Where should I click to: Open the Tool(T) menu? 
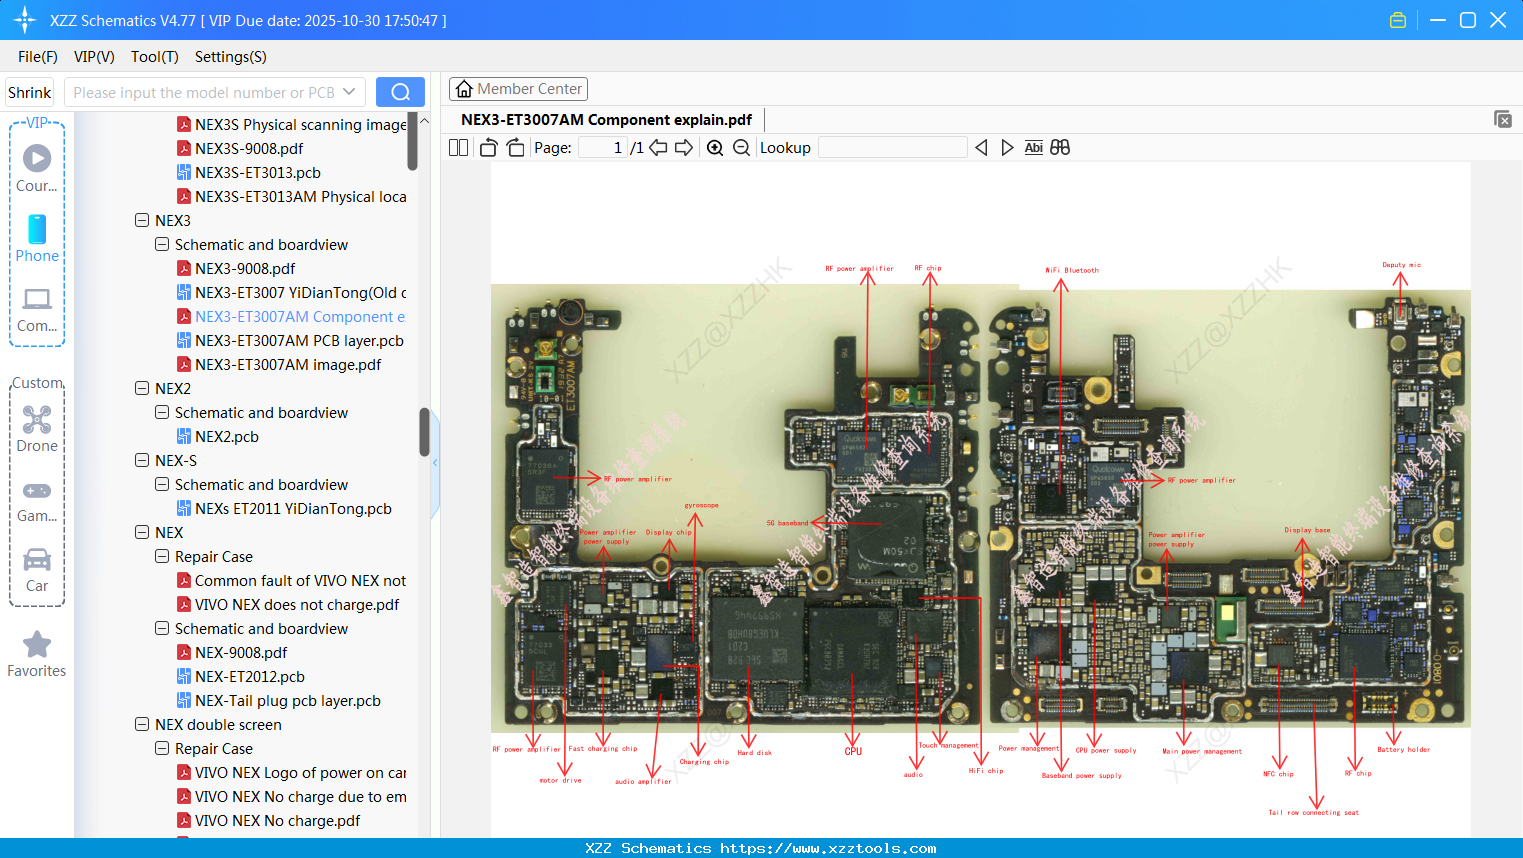pos(154,57)
